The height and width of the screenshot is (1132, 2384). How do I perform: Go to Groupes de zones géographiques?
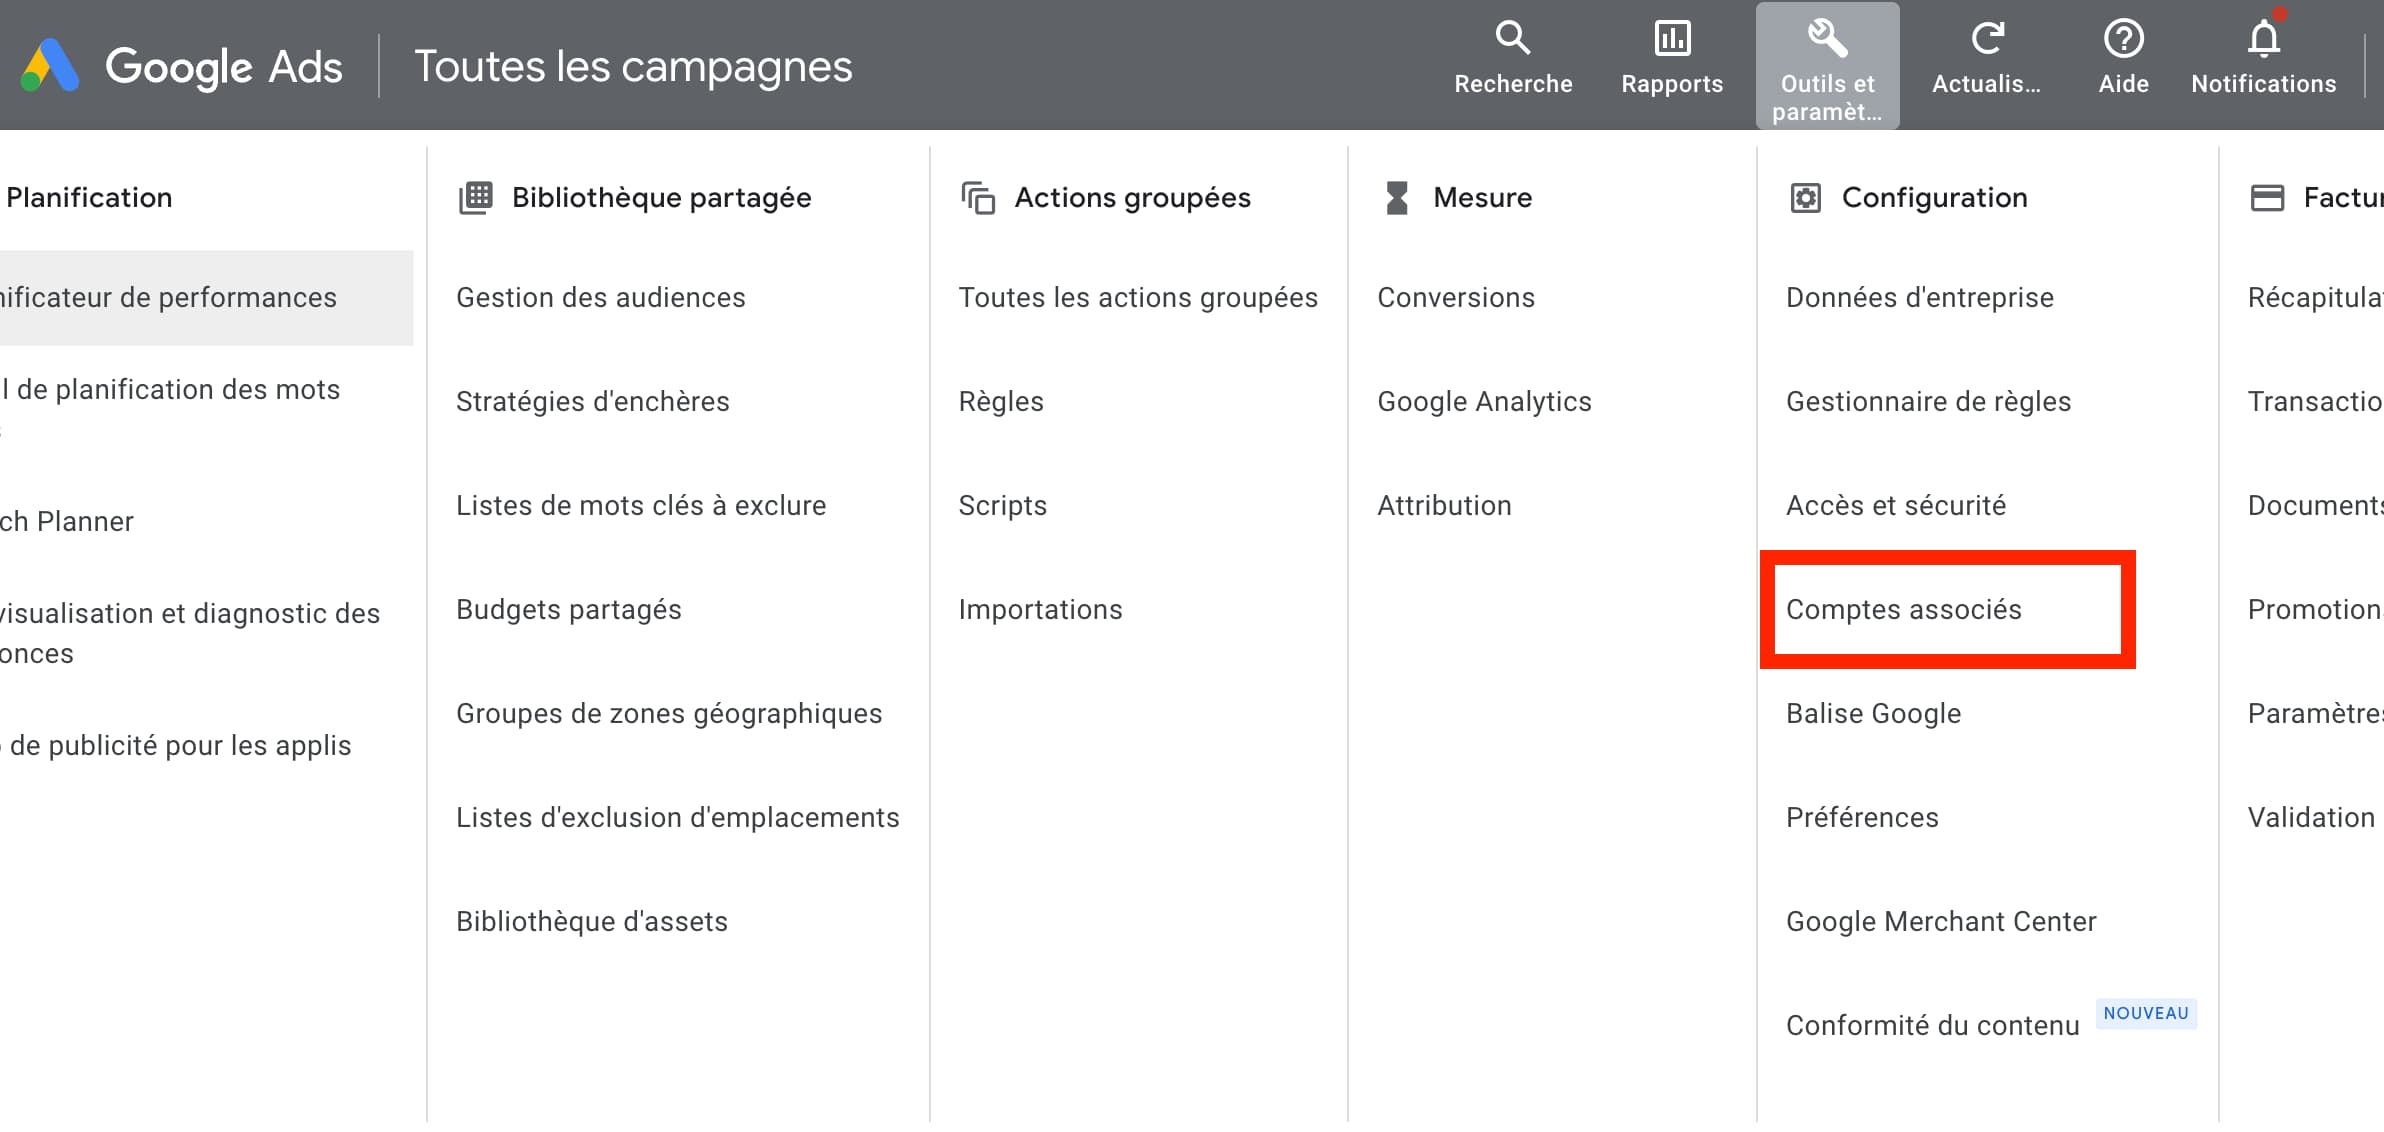[669, 714]
